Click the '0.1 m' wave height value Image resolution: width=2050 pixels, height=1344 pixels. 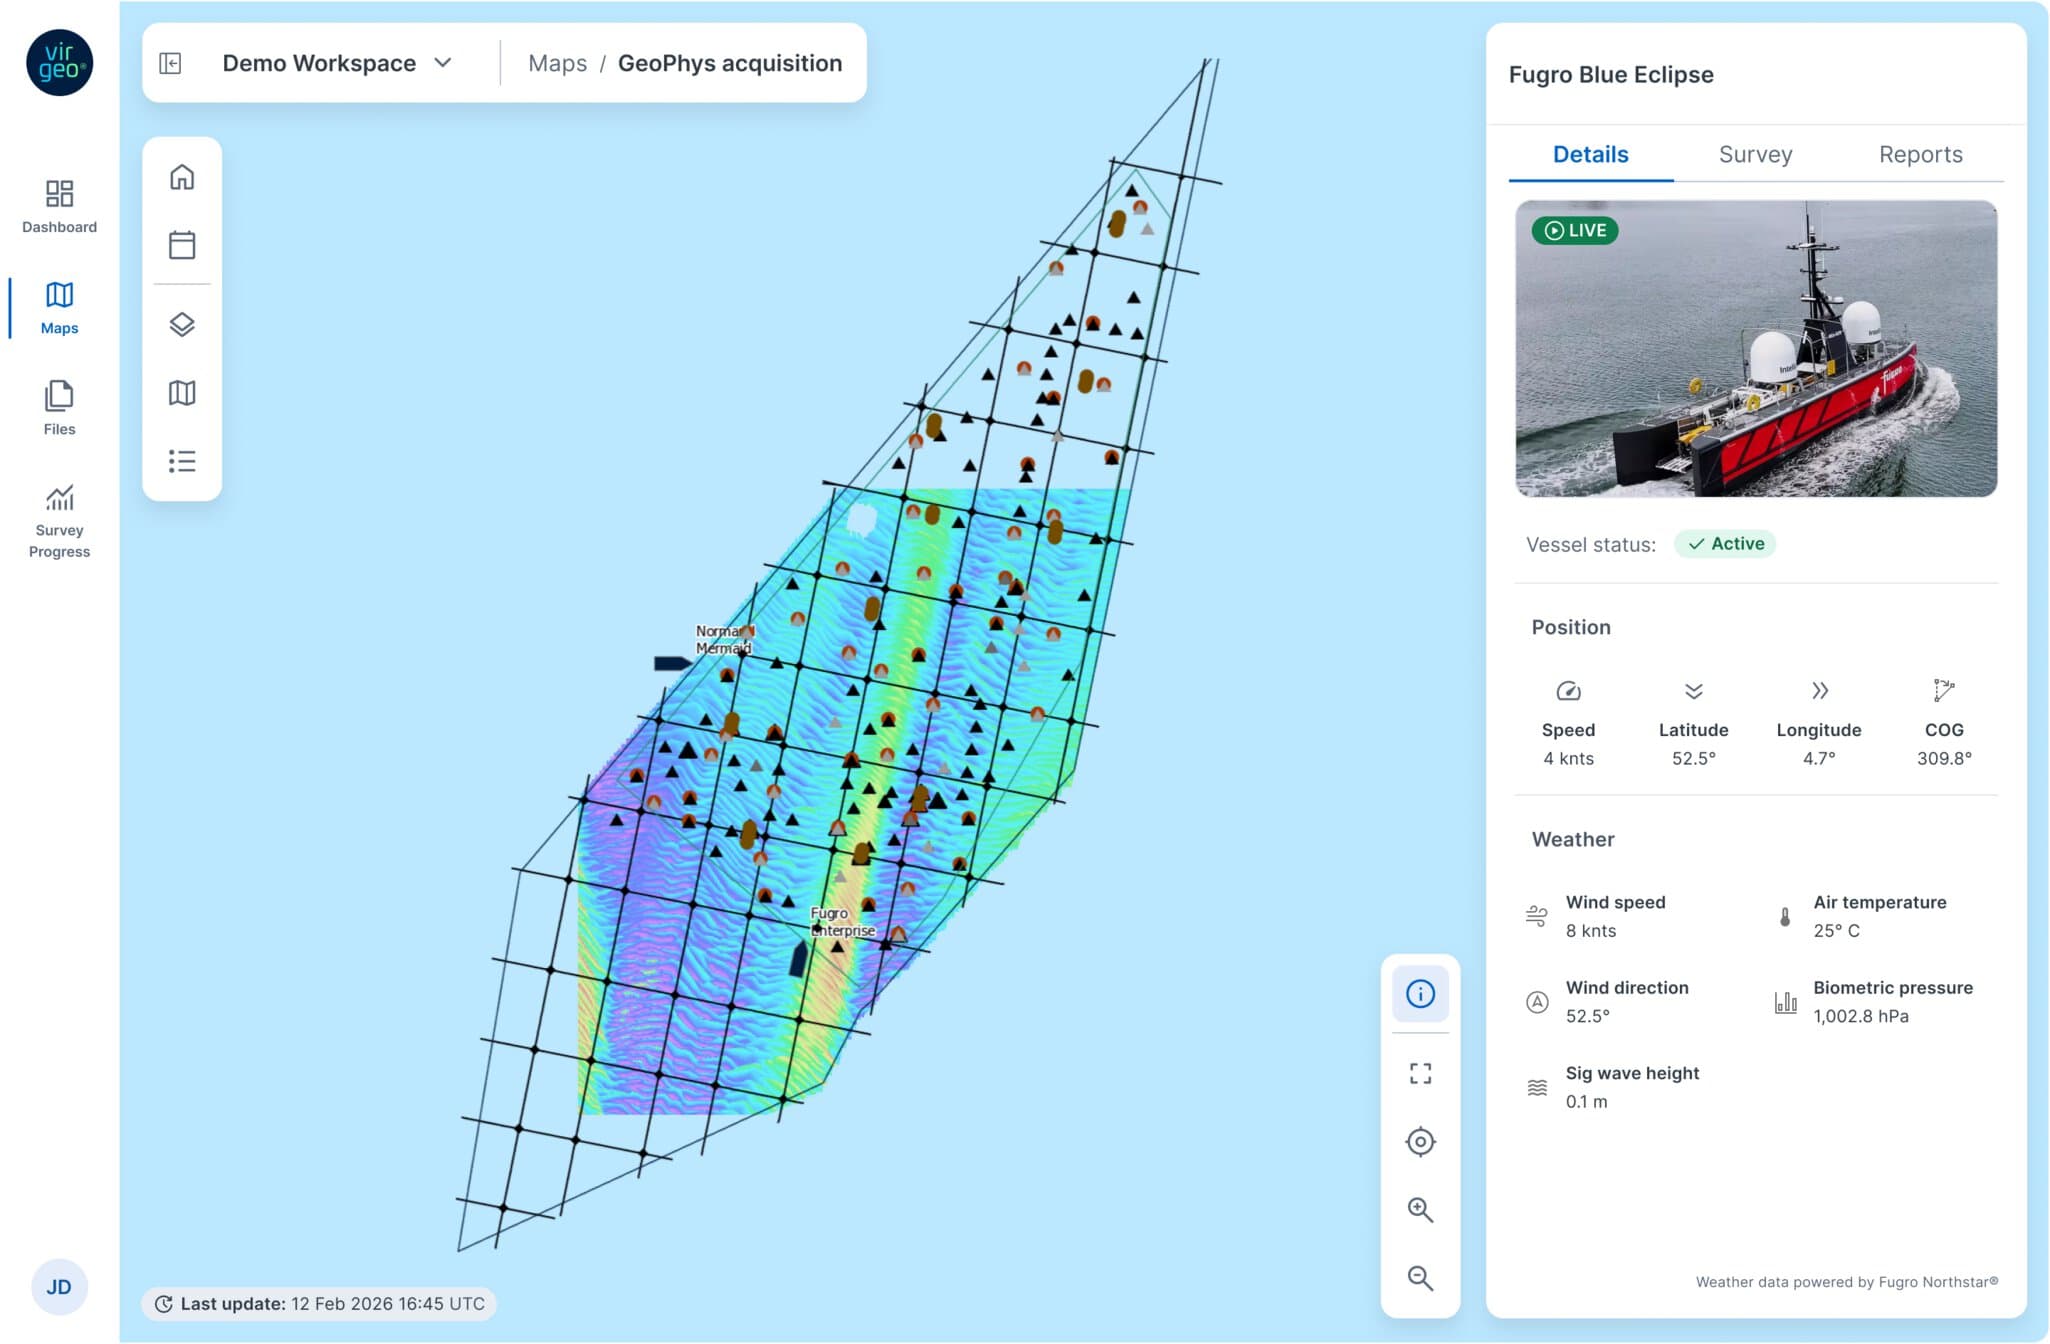[1586, 1102]
